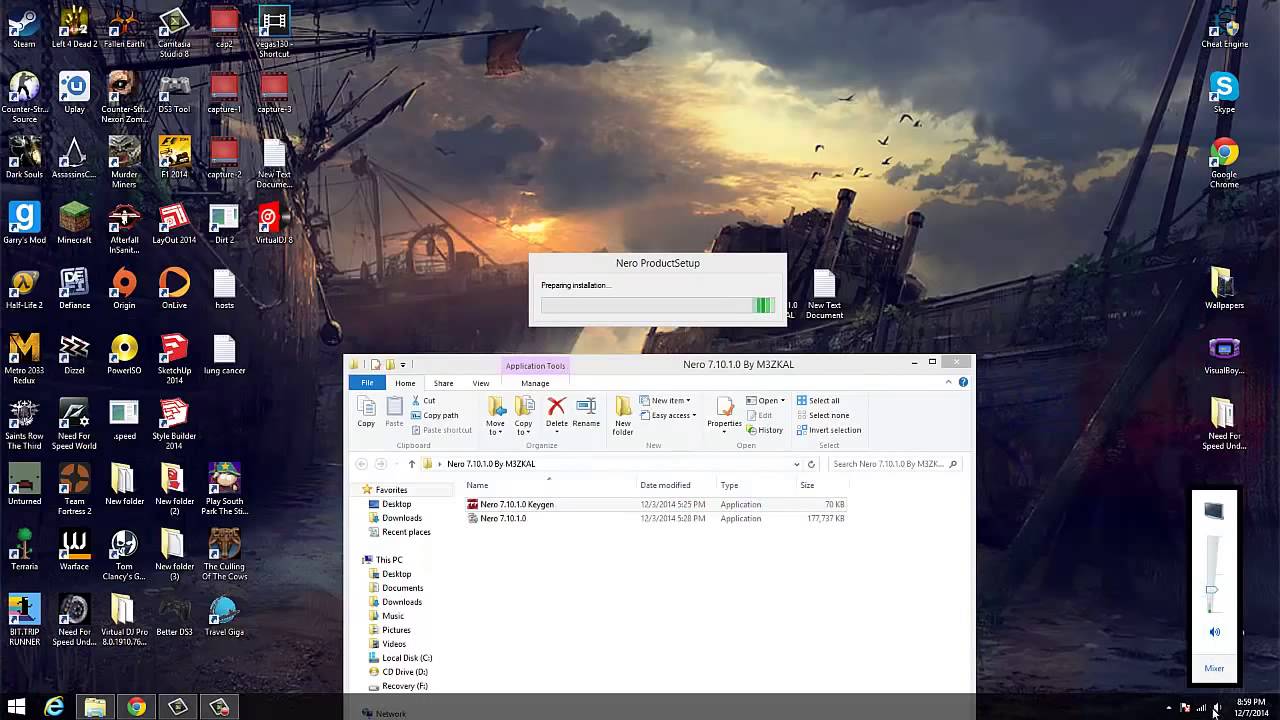
Task: Switch to the View ribbon tab
Action: [481, 383]
